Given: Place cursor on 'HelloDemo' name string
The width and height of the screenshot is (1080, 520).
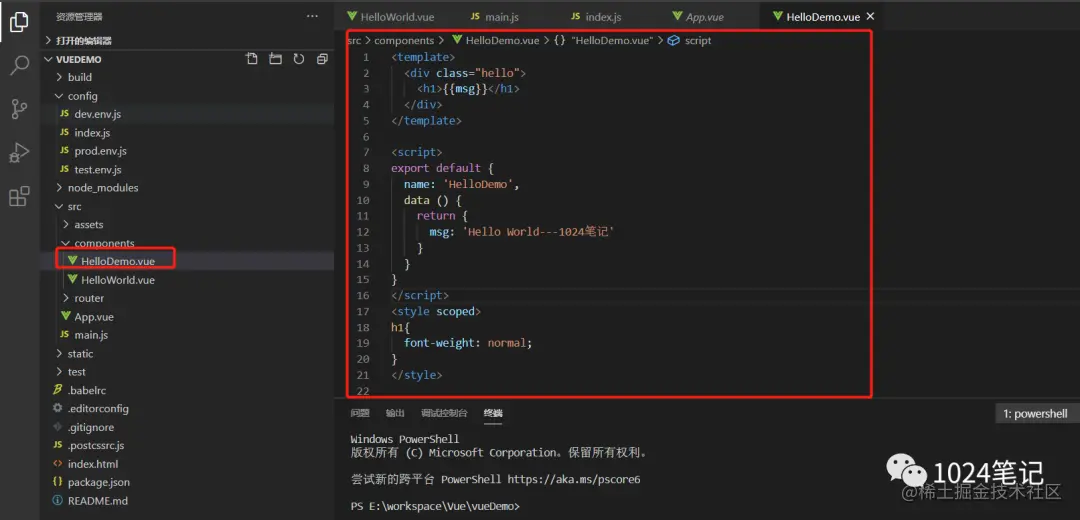Looking at the screenshot, I should (x=480, y=184).
